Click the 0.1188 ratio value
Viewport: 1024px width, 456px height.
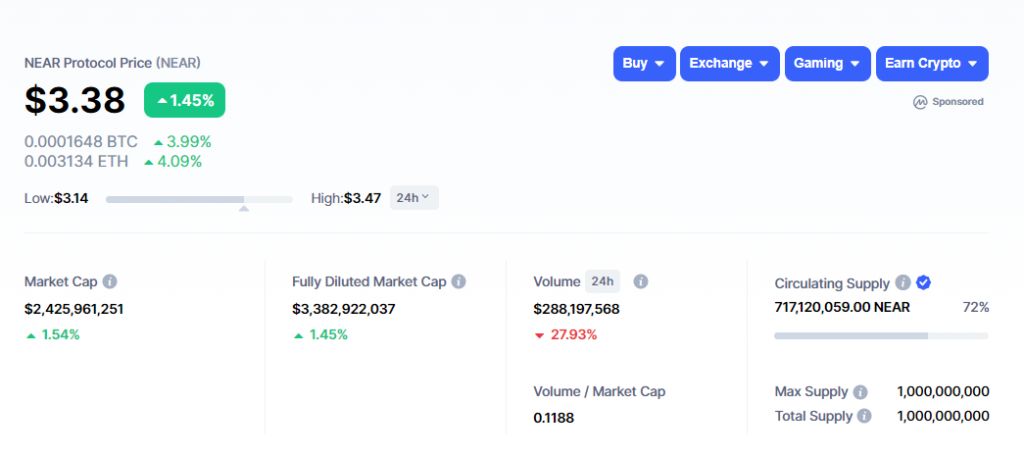tap(554, 418)
